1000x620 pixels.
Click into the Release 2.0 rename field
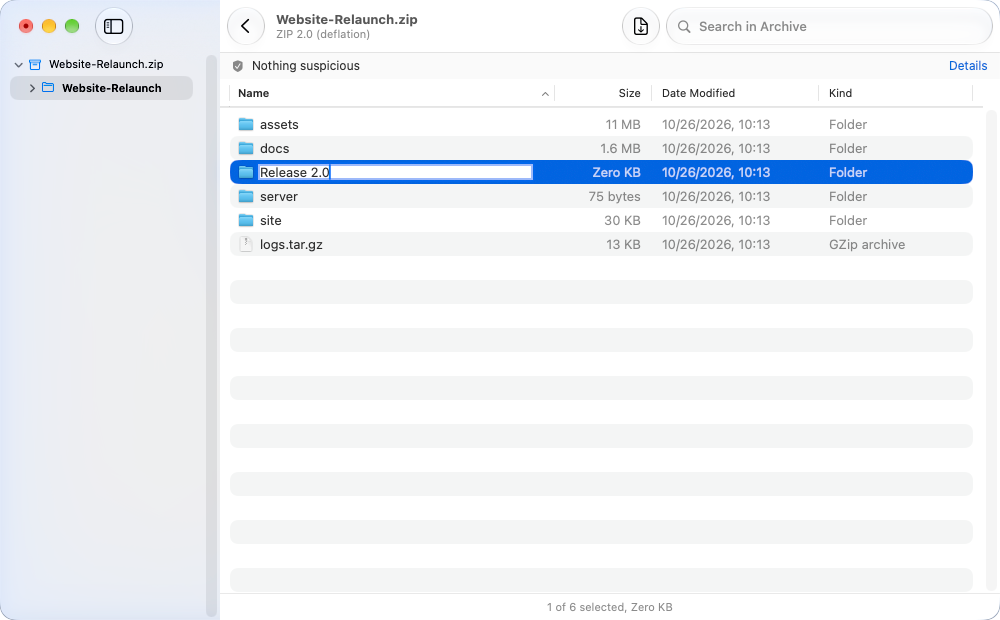coord(395,172)
